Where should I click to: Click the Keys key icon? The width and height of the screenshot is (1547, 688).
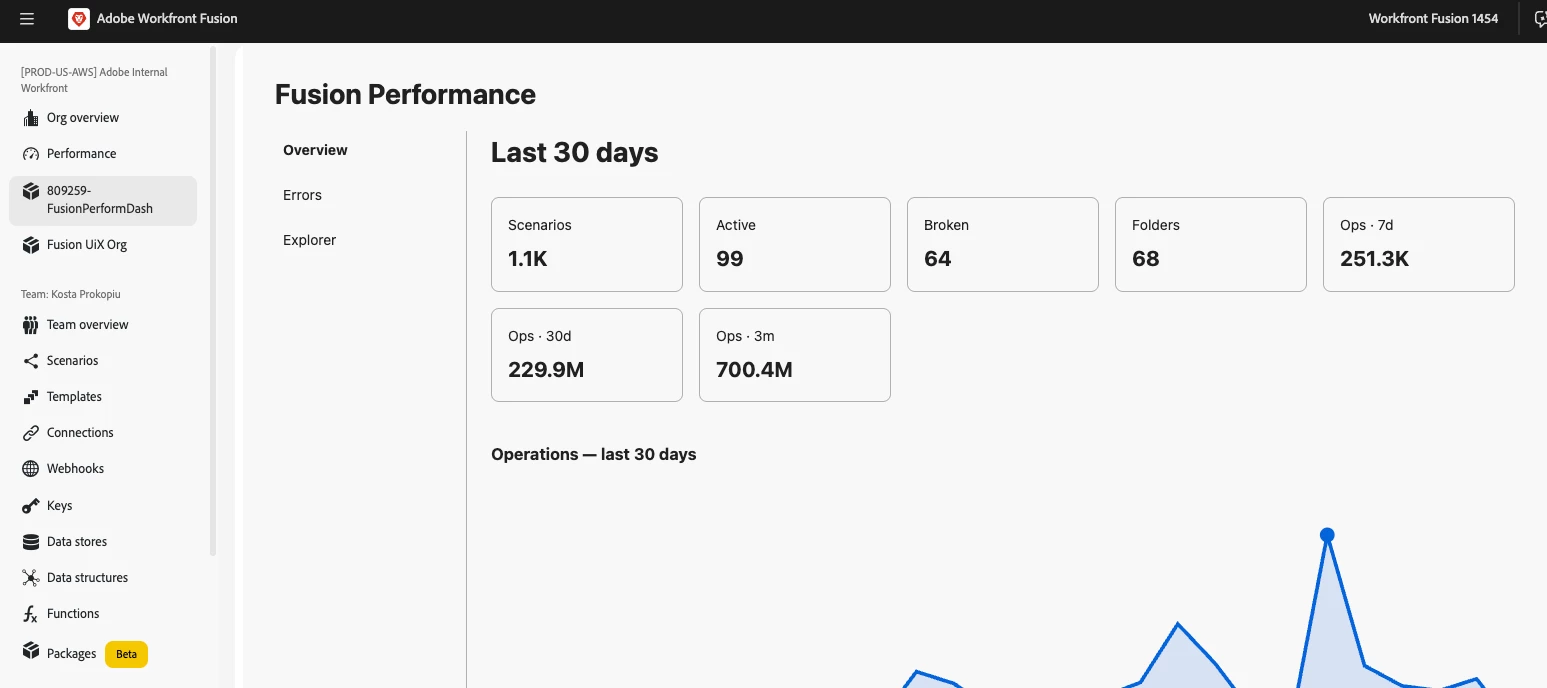point(30,506)
